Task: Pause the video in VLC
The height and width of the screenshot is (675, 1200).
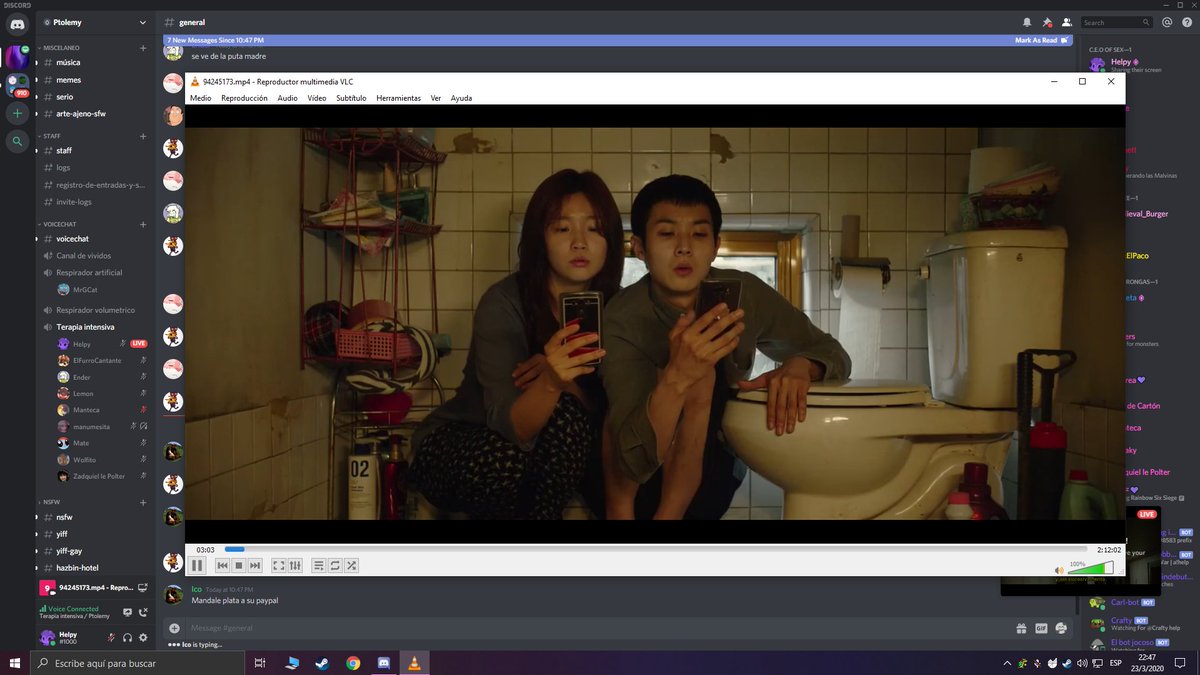Action: click(197, 566)
